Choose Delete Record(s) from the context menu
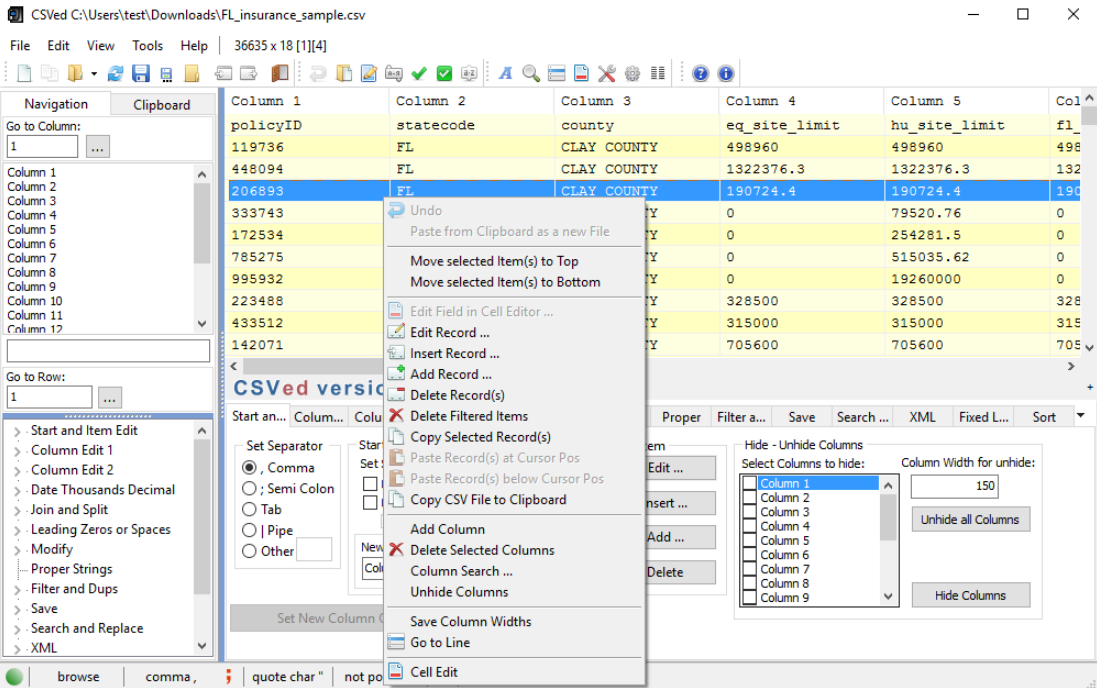This screenshot has width=1097, height=688. point(457,395)
